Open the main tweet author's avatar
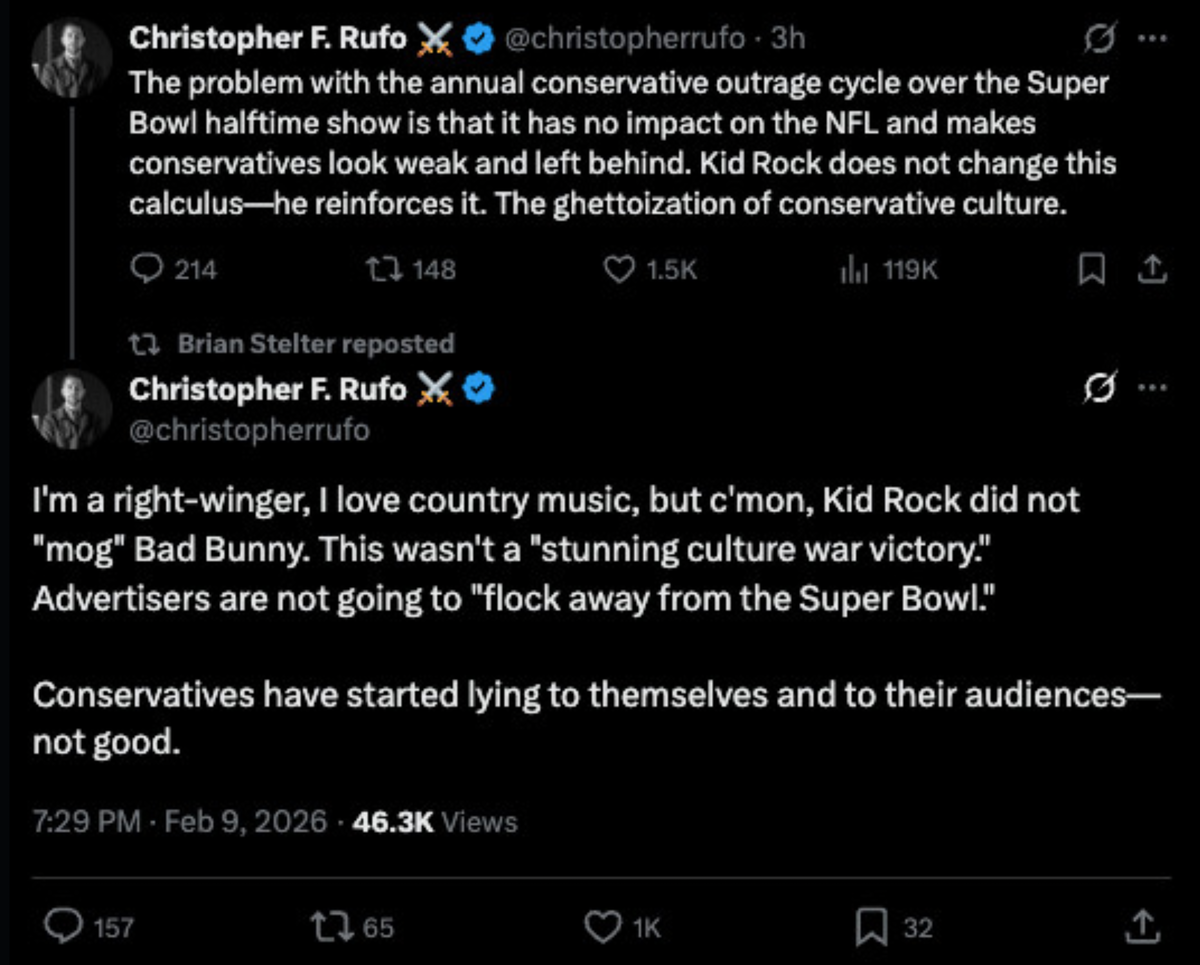Viewport: 1200px width, 965px height. tap(71, 408)
